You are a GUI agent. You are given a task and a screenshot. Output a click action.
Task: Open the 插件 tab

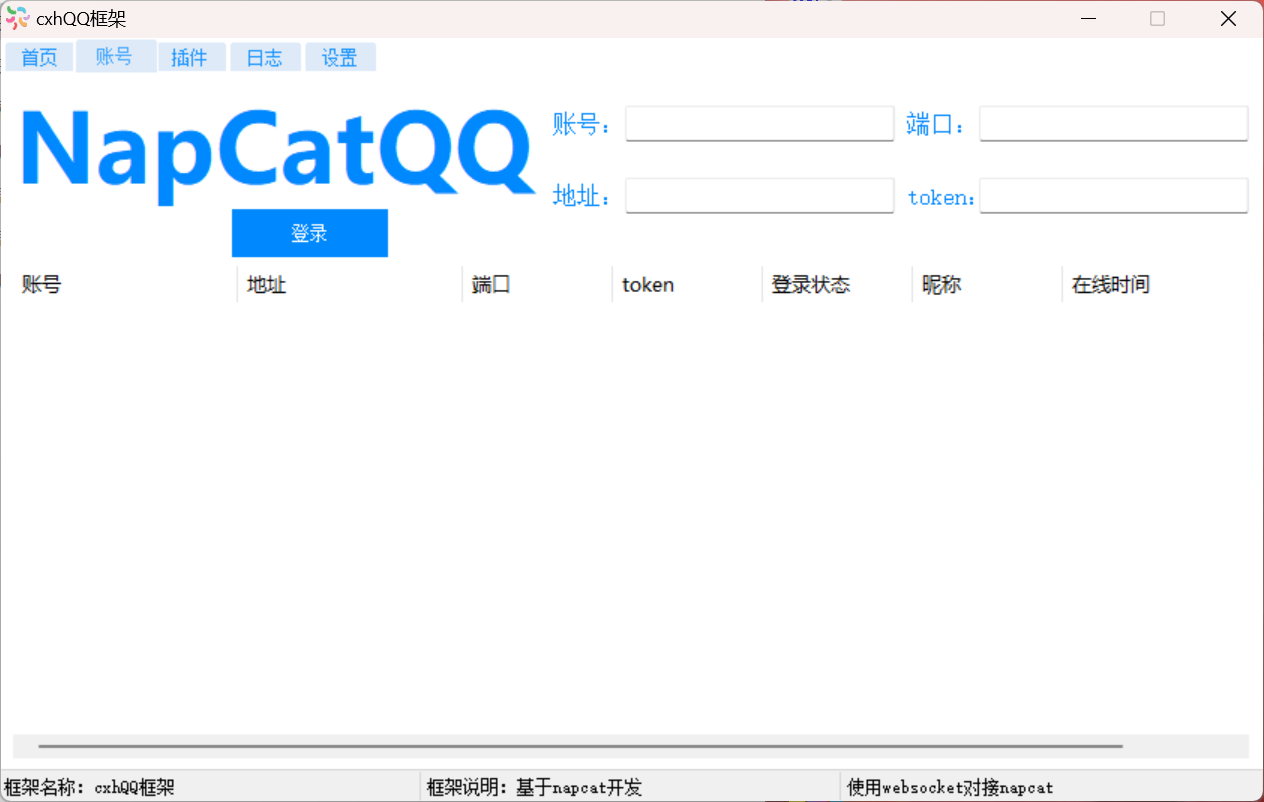click(189, 58)
